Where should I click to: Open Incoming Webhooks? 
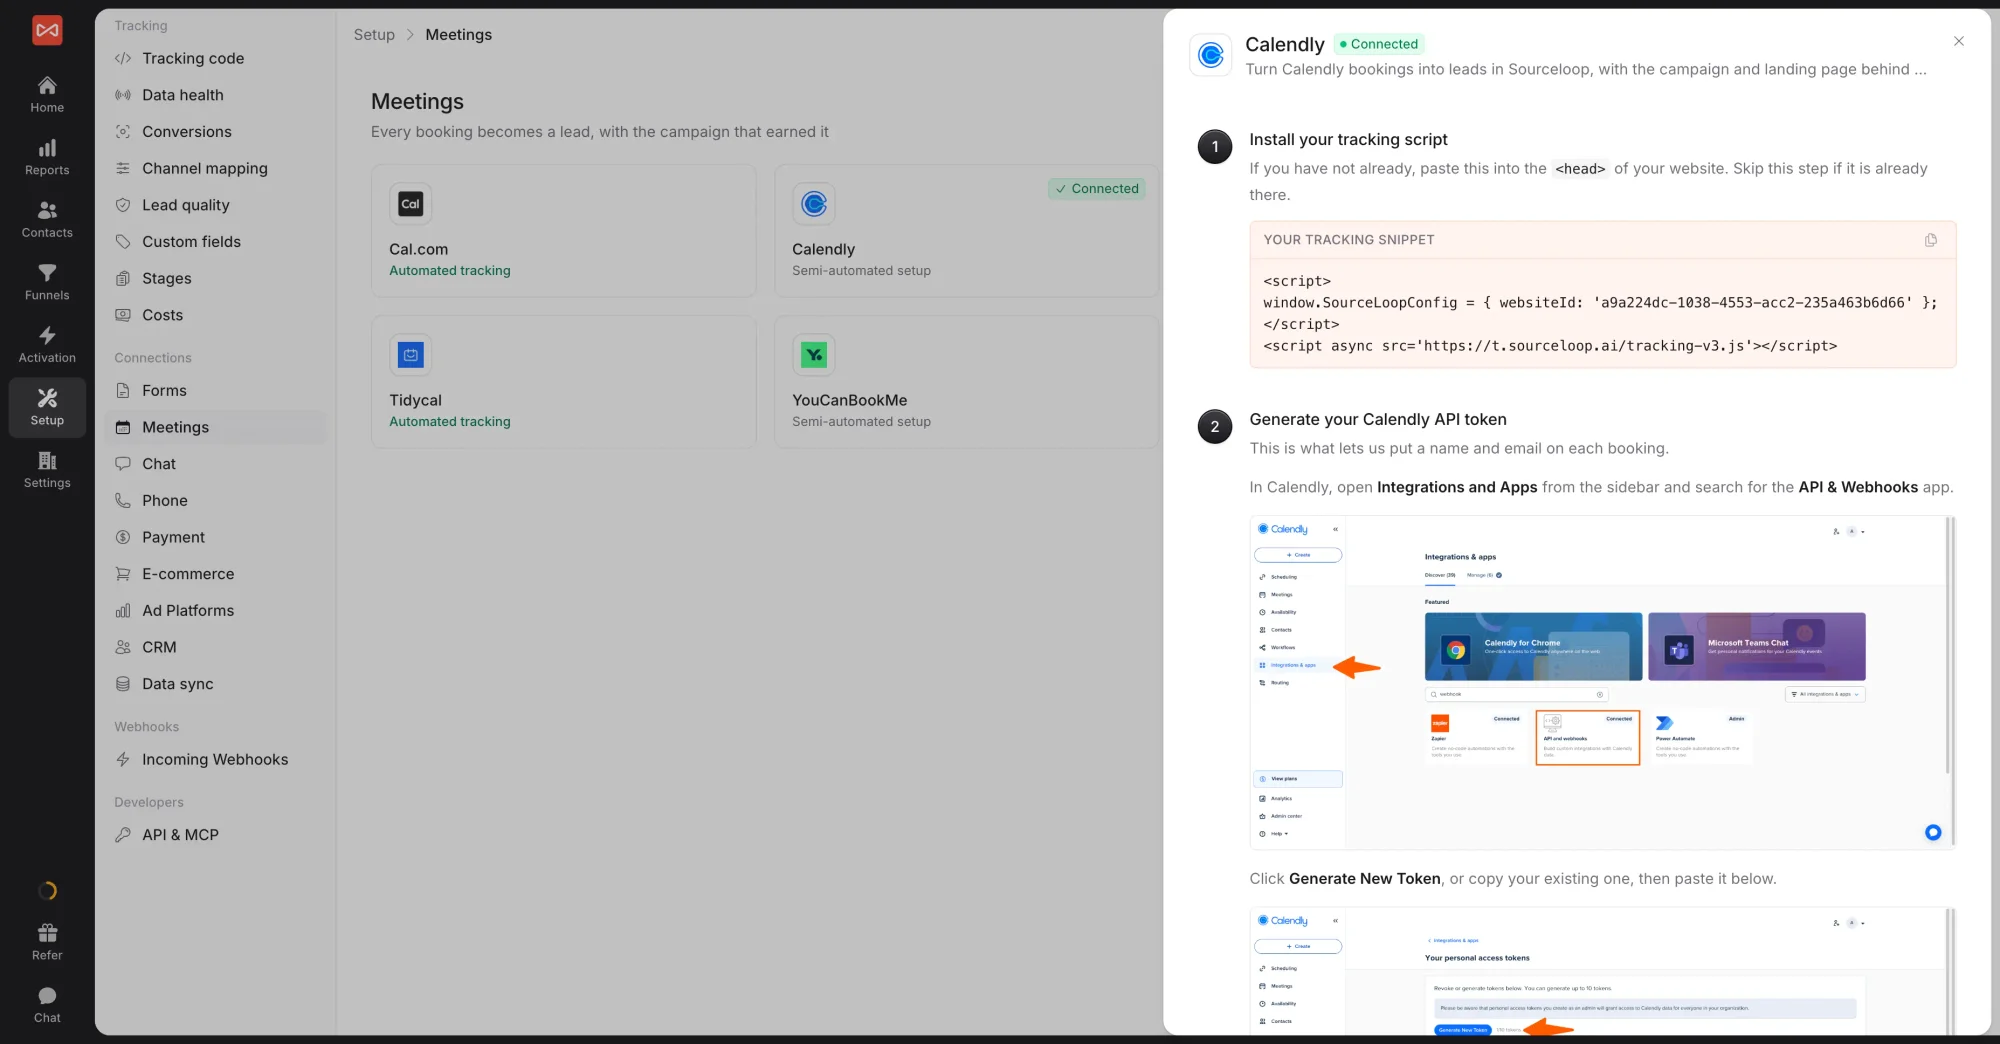pos(215,760)
